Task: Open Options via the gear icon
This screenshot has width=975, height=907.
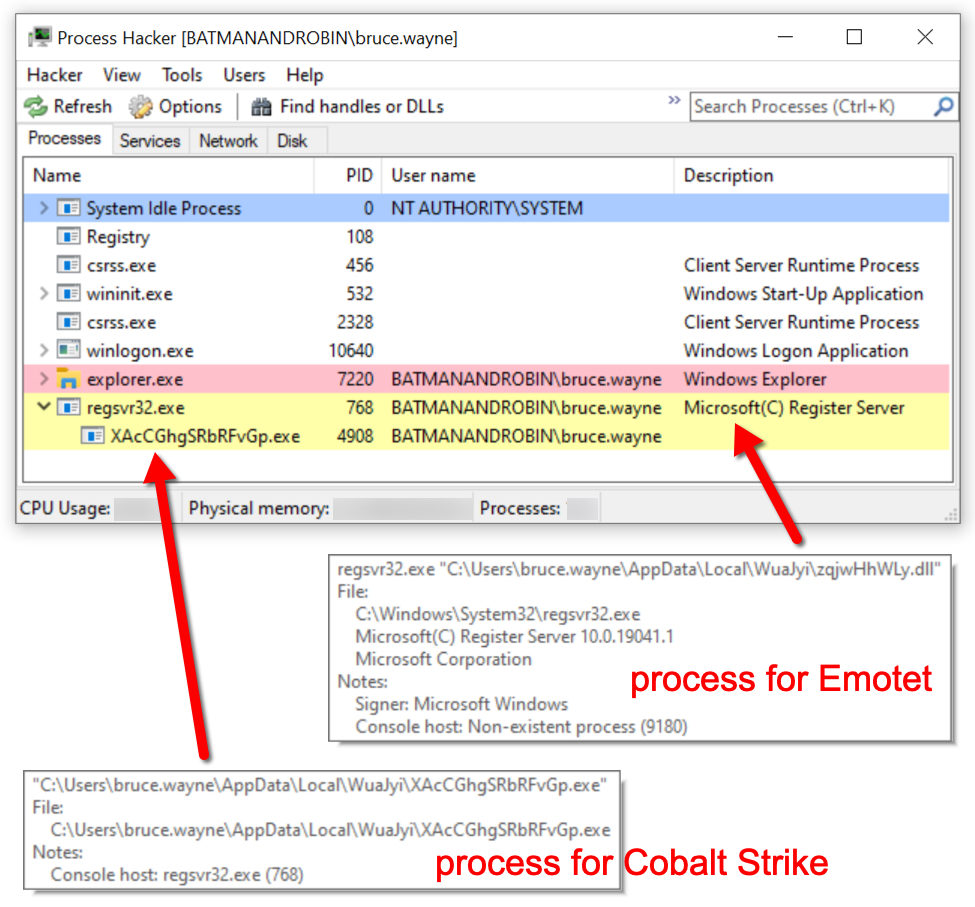Action: pyautogui.click(x=141, y=107)
